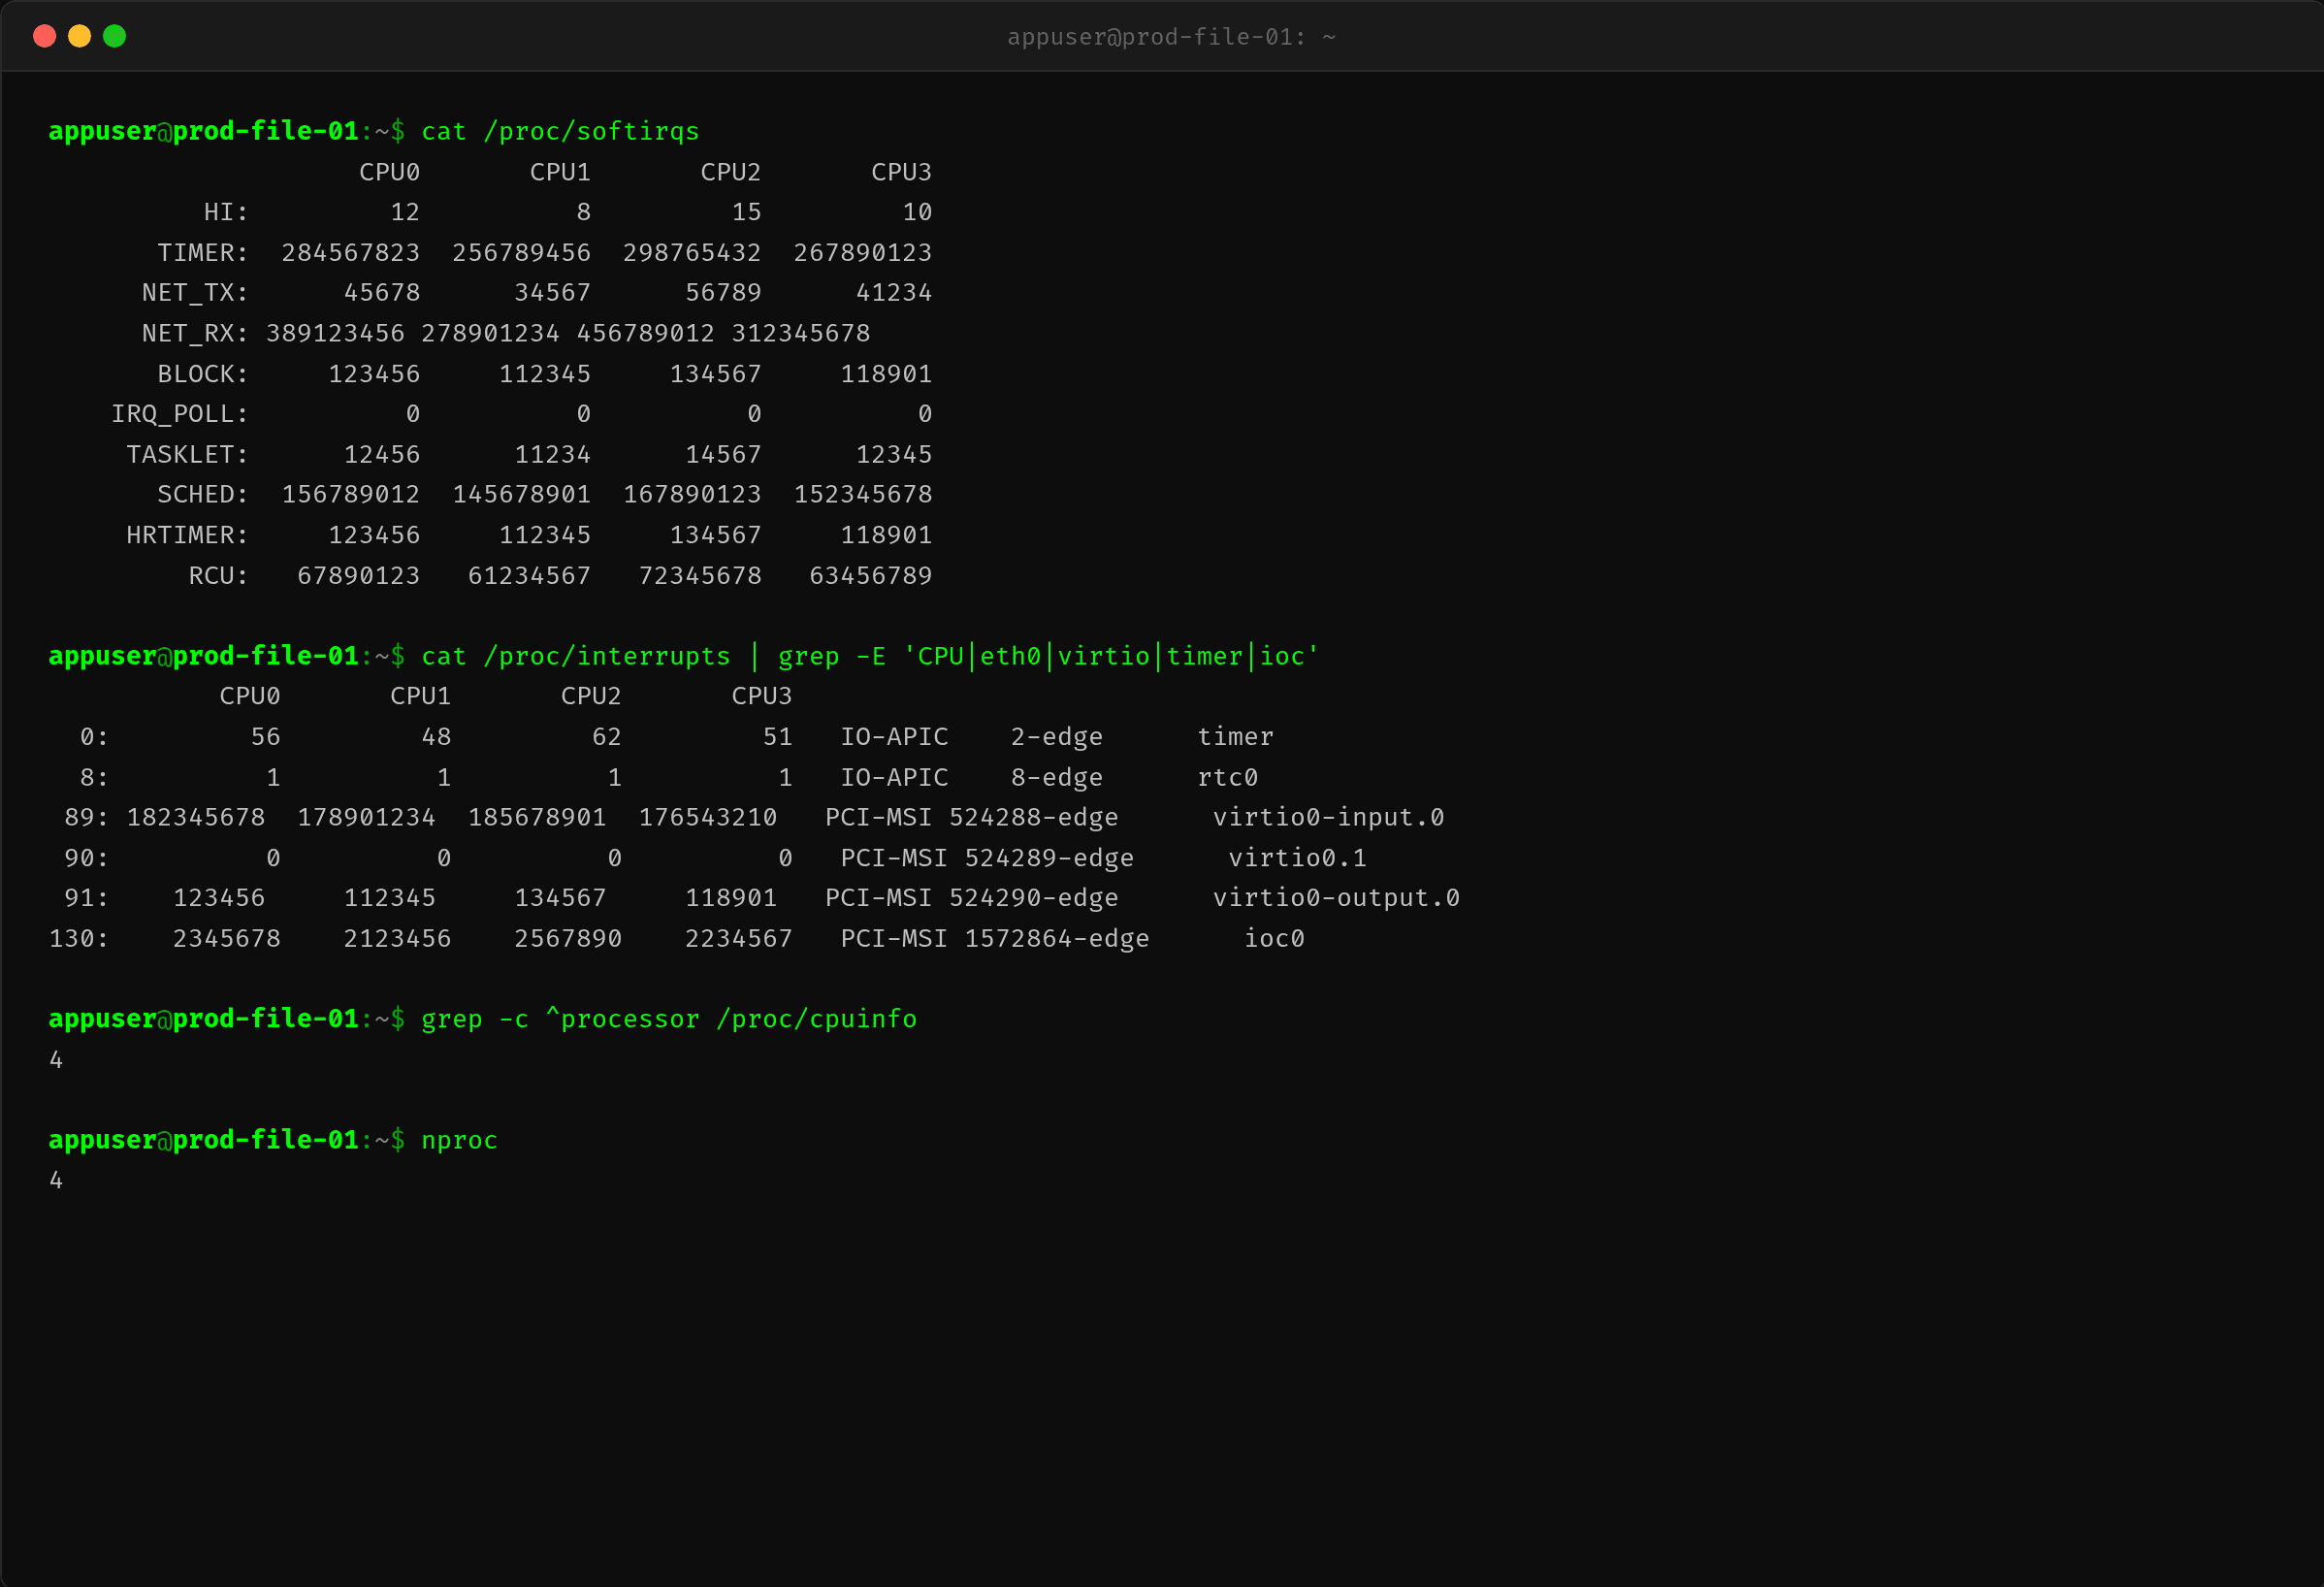Click RCU value 72345678

(700, 576)
